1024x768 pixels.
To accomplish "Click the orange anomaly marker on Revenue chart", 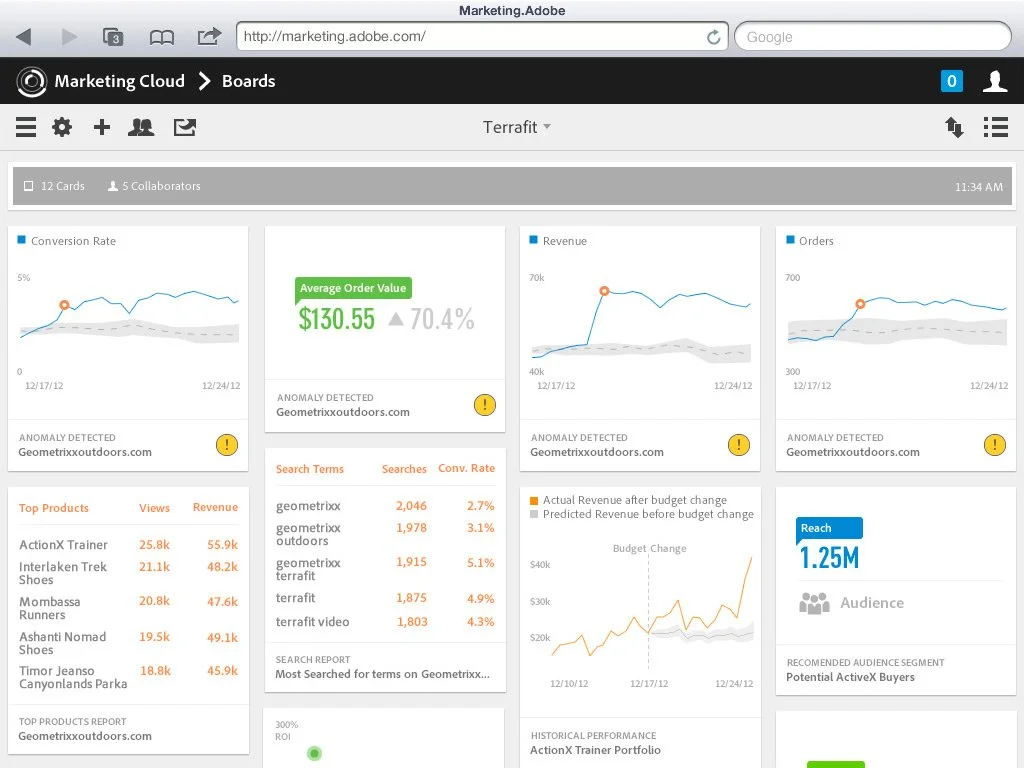I will click(x=605, y=291).
